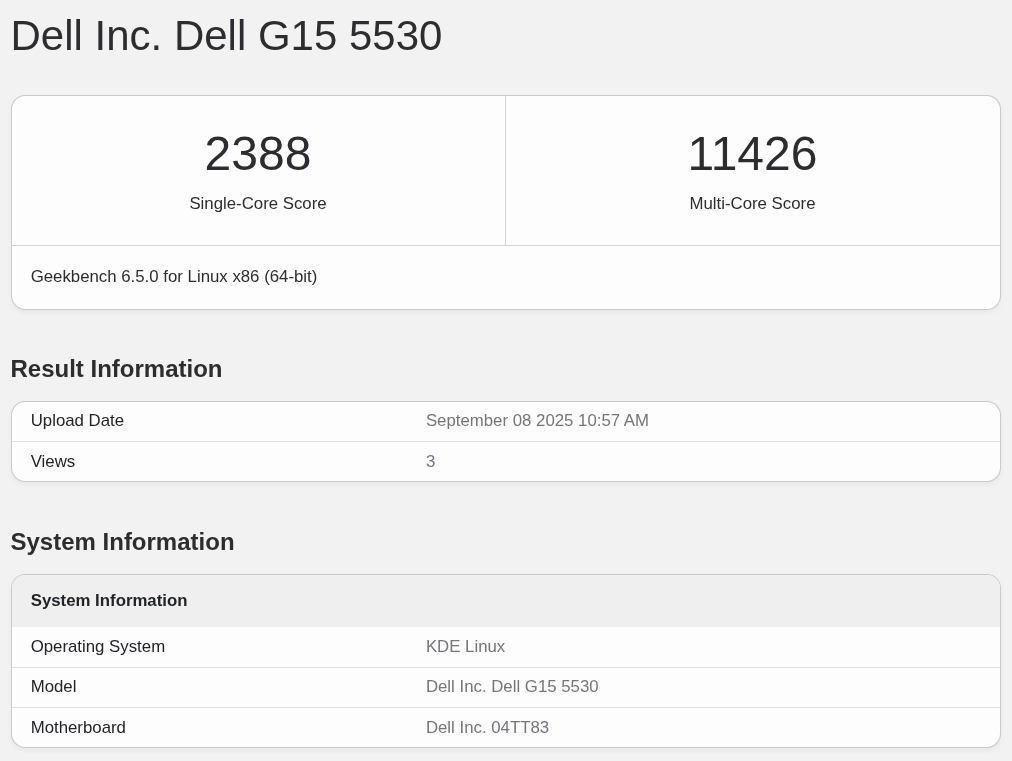Screen dimensions: 1012x761
Task: Click the Upload Date row label
Action: coord(77,421)
